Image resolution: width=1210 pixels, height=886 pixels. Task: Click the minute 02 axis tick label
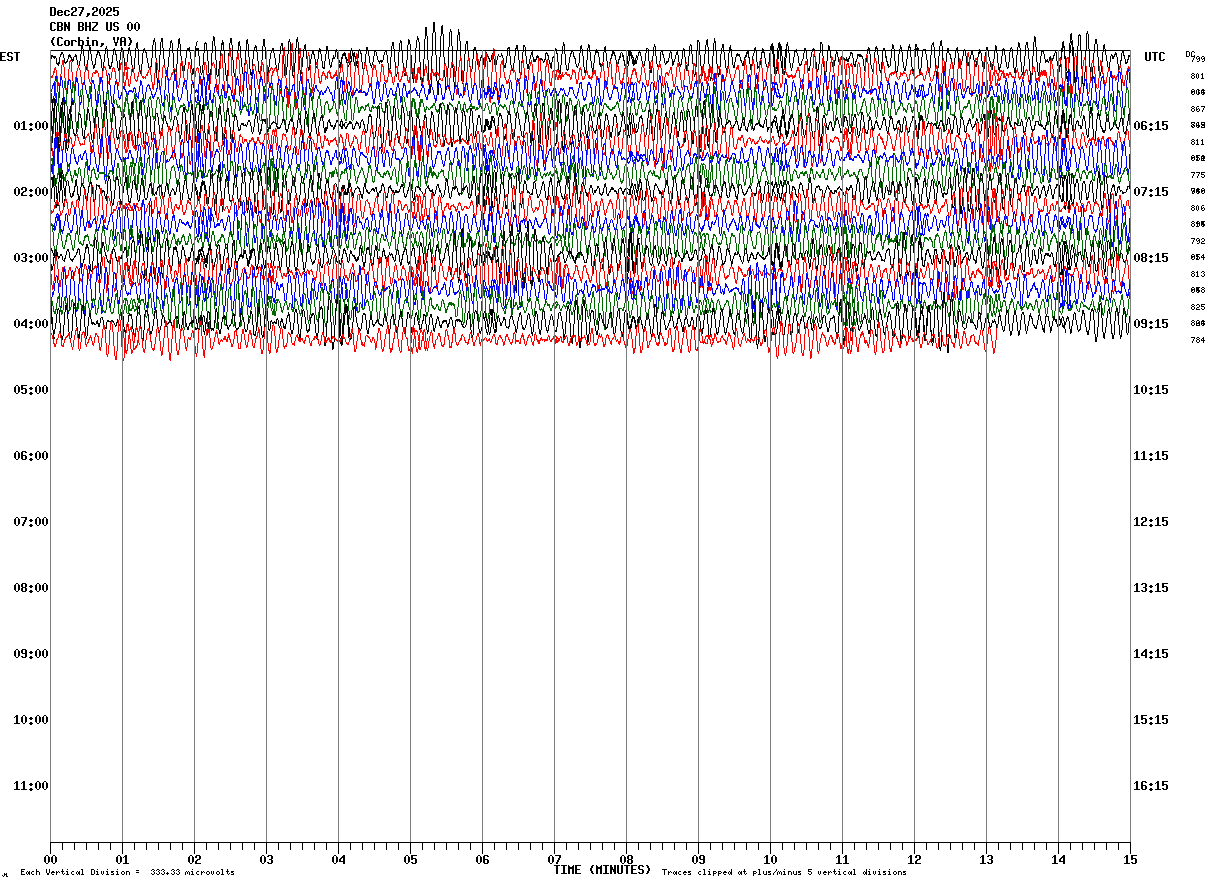point(194,859)
